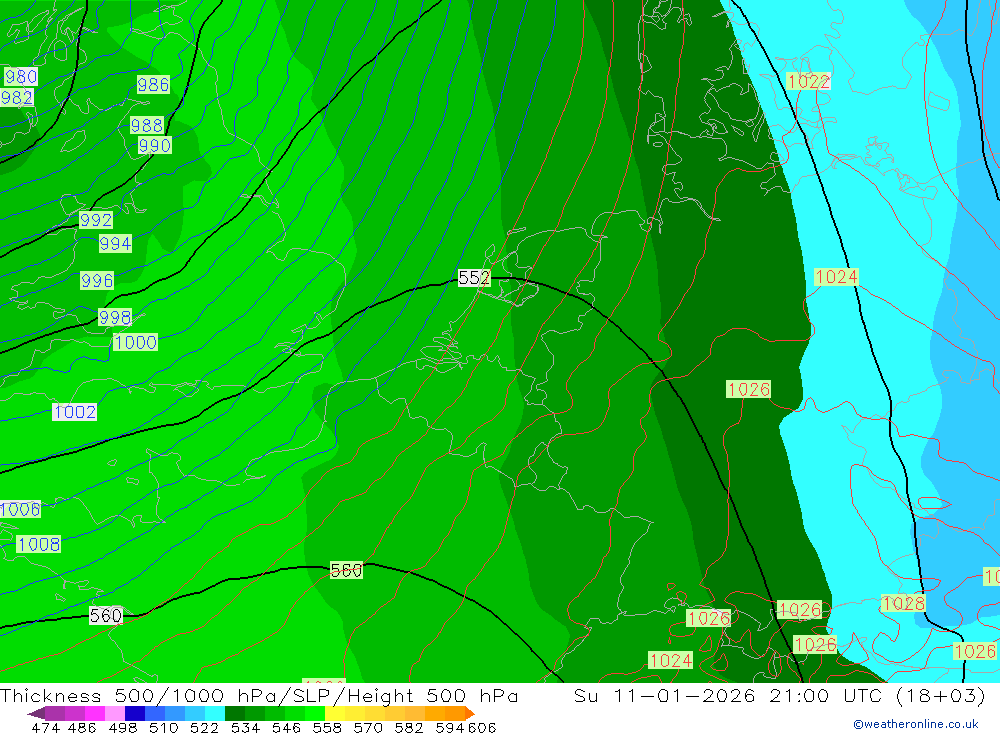Click the 510 legend value

164,727
